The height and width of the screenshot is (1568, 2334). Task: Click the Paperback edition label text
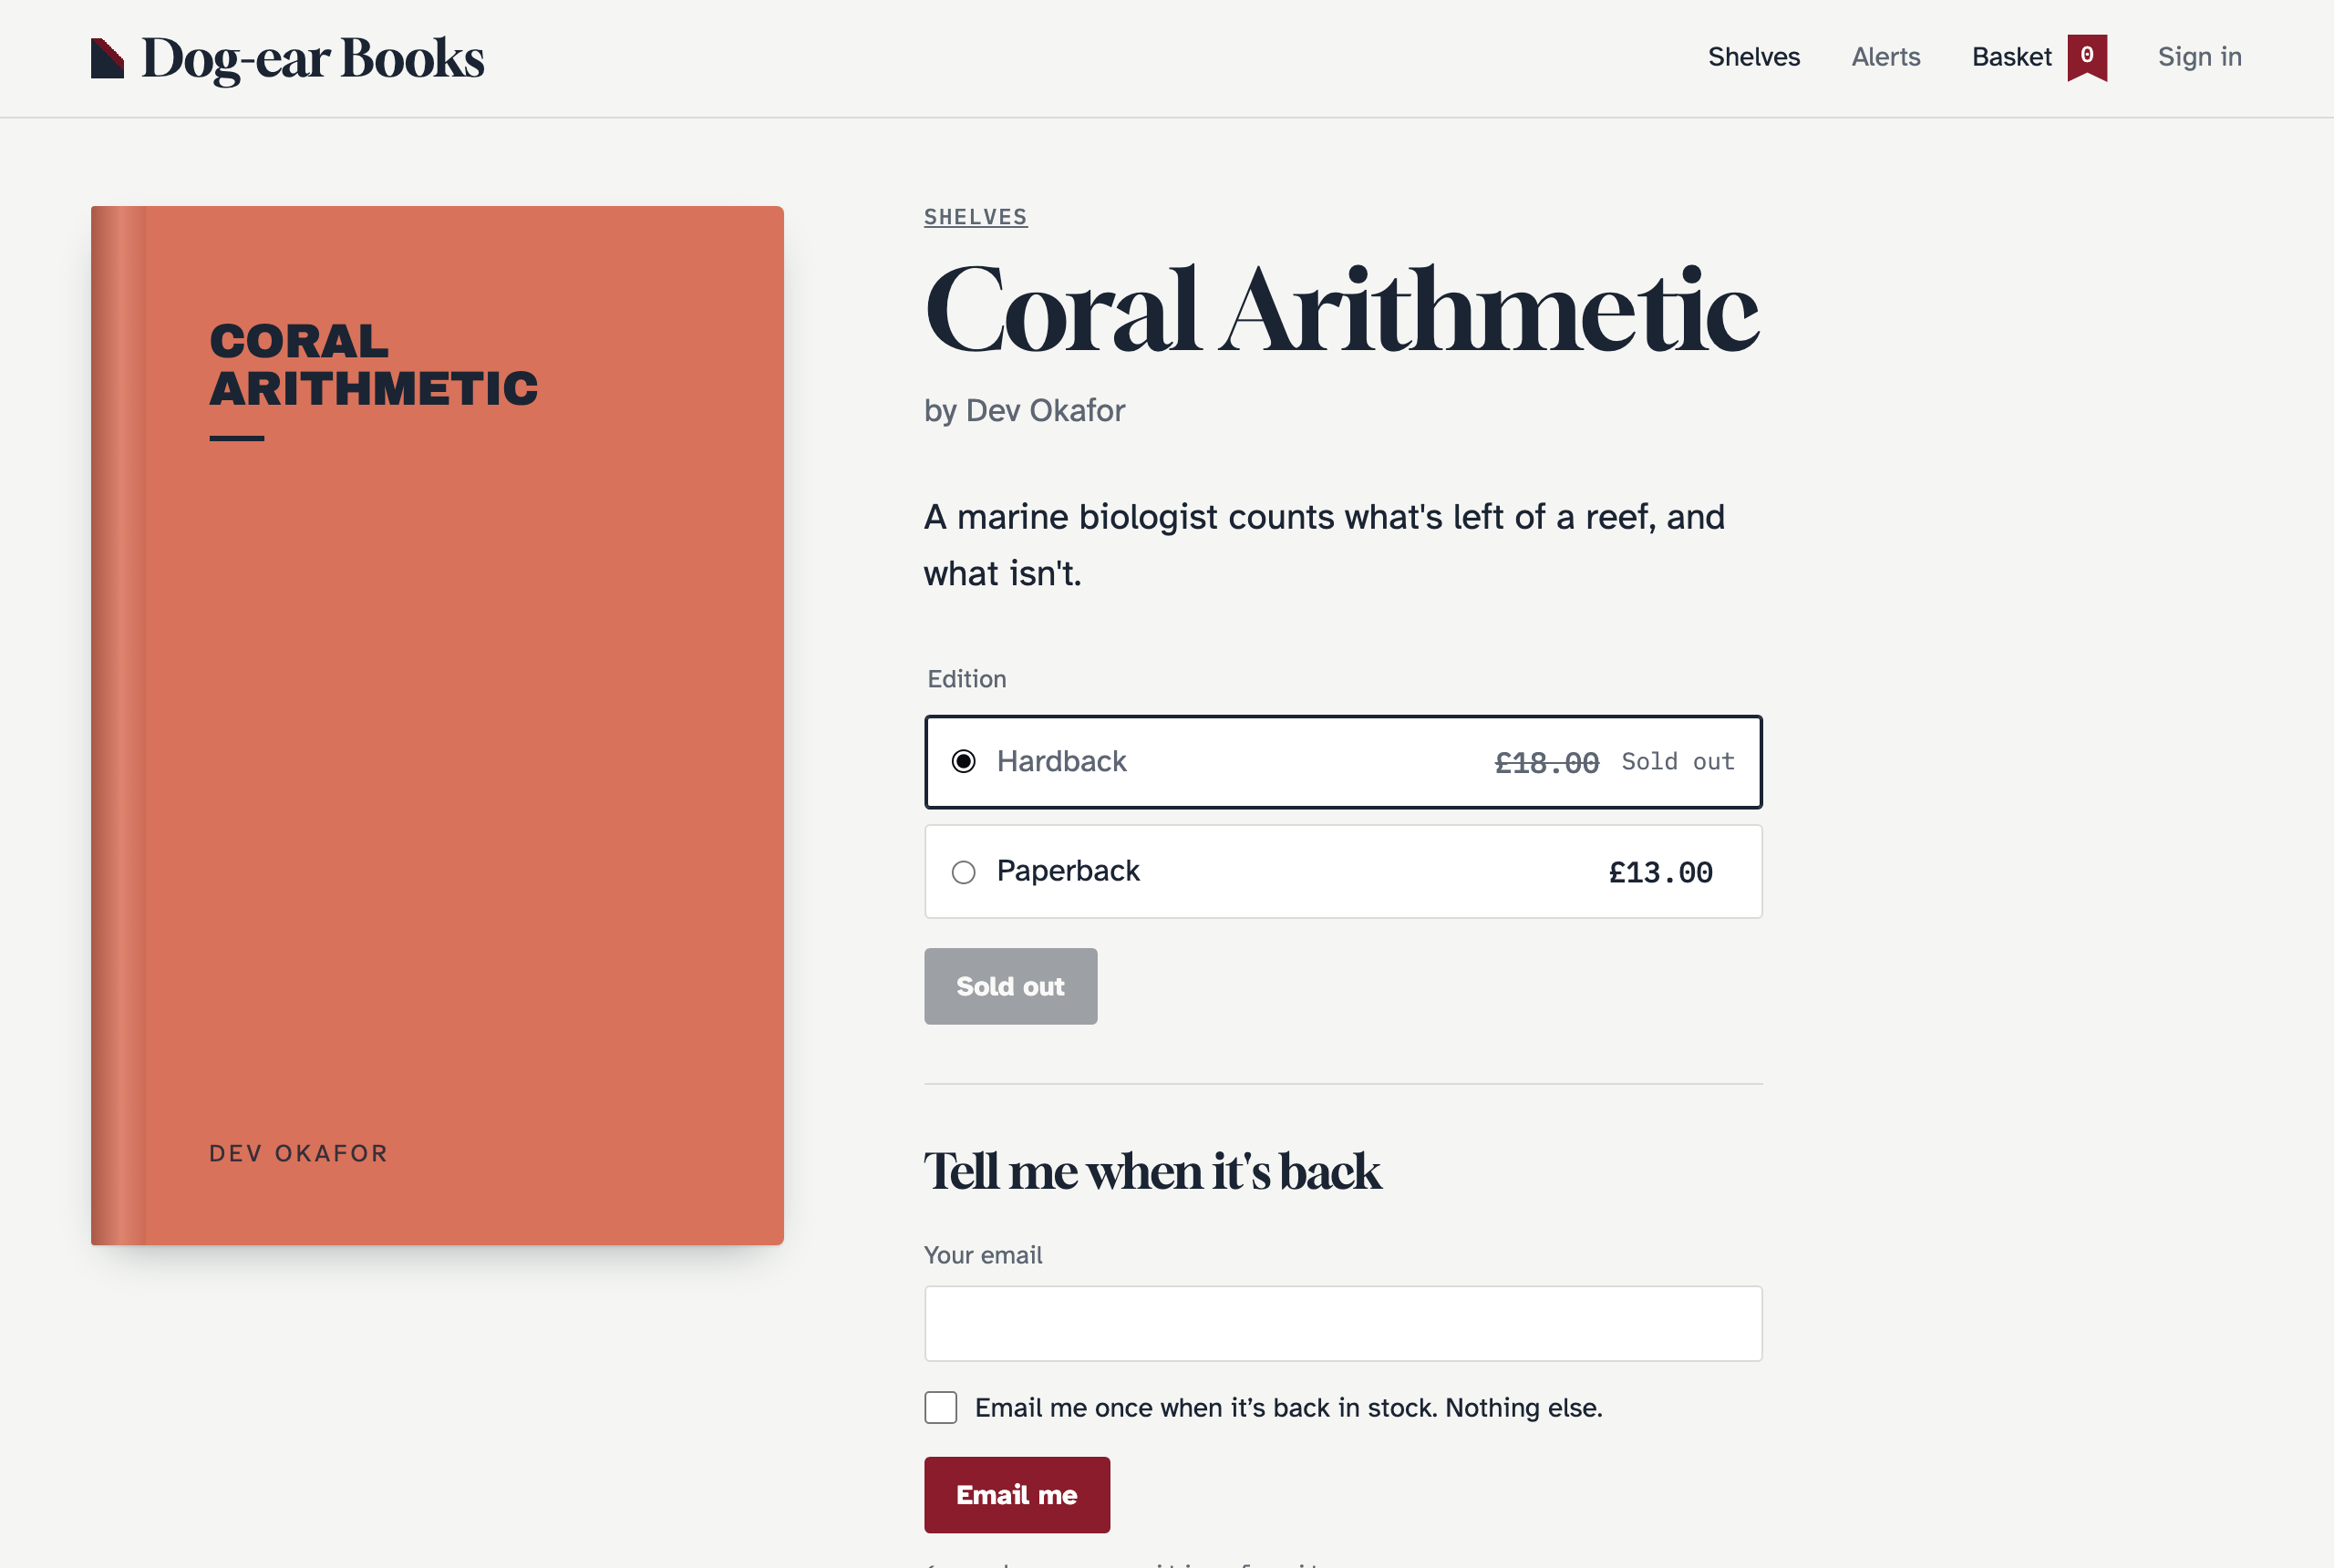click(x=1067, y=871)
